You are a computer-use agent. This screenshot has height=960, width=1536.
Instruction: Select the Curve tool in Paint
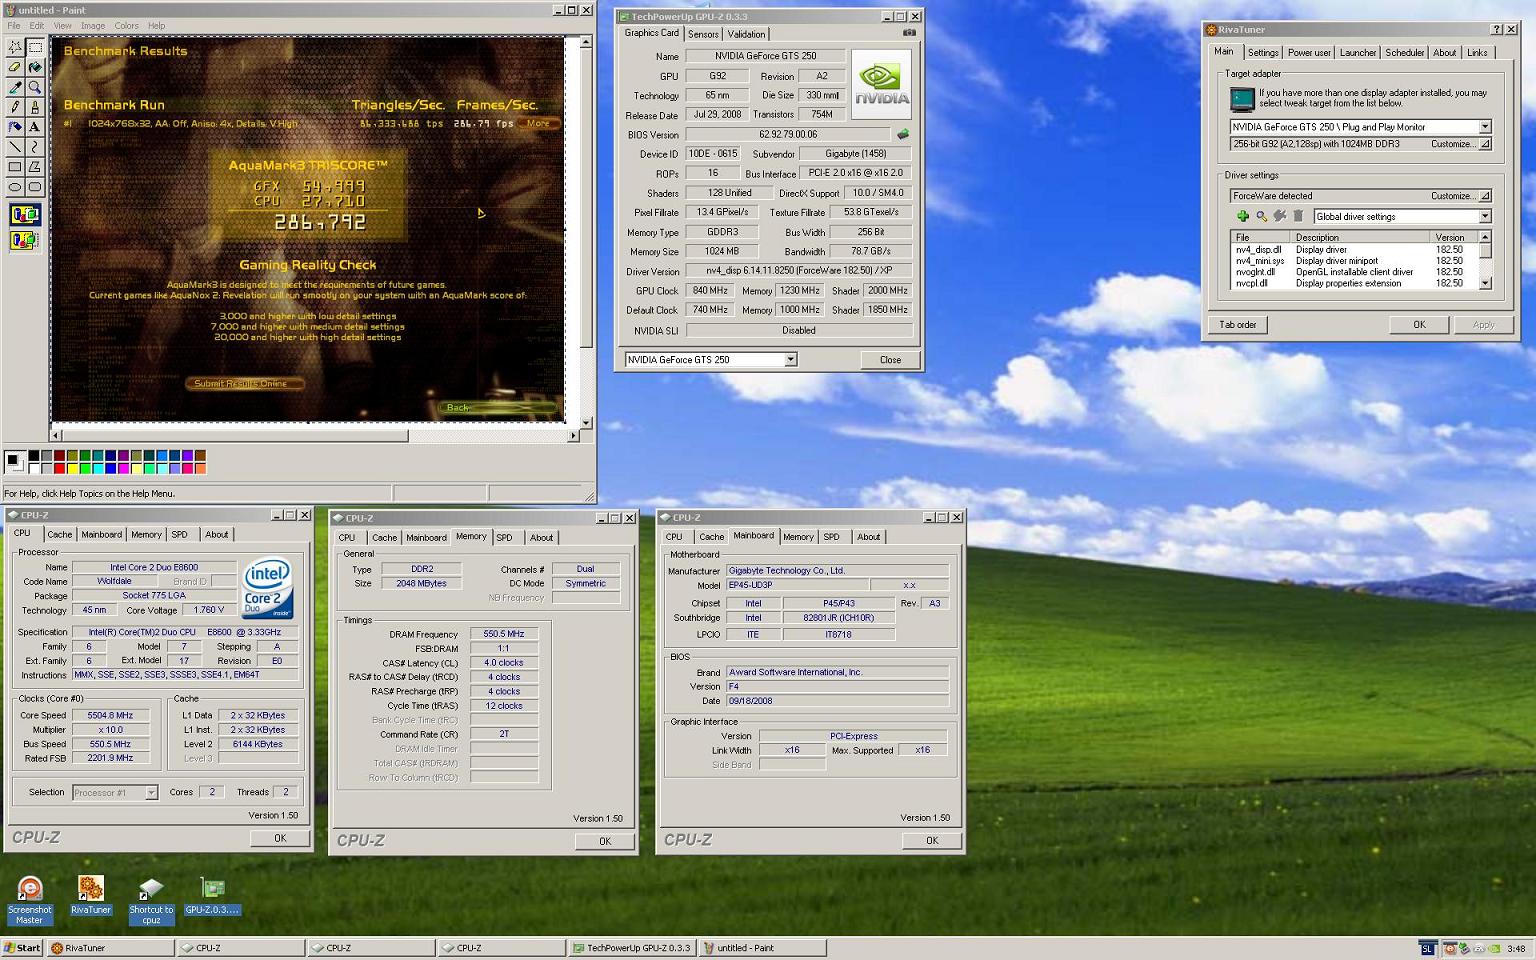coord(35,147)
